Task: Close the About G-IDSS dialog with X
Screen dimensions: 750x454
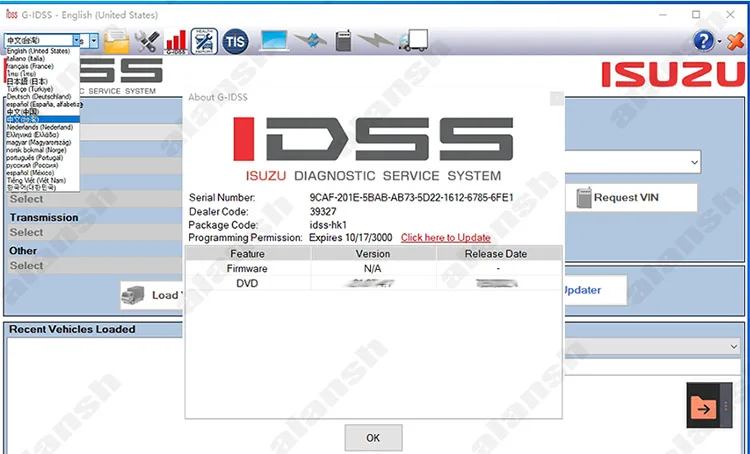Action: [556, 98]
